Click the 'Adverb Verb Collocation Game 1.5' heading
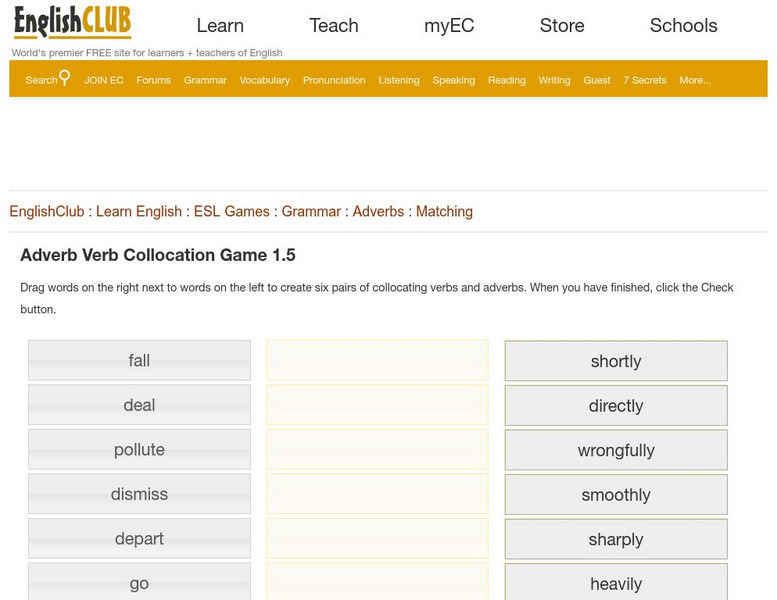Viewport: 777px width, 600px height. click(158, 255)
